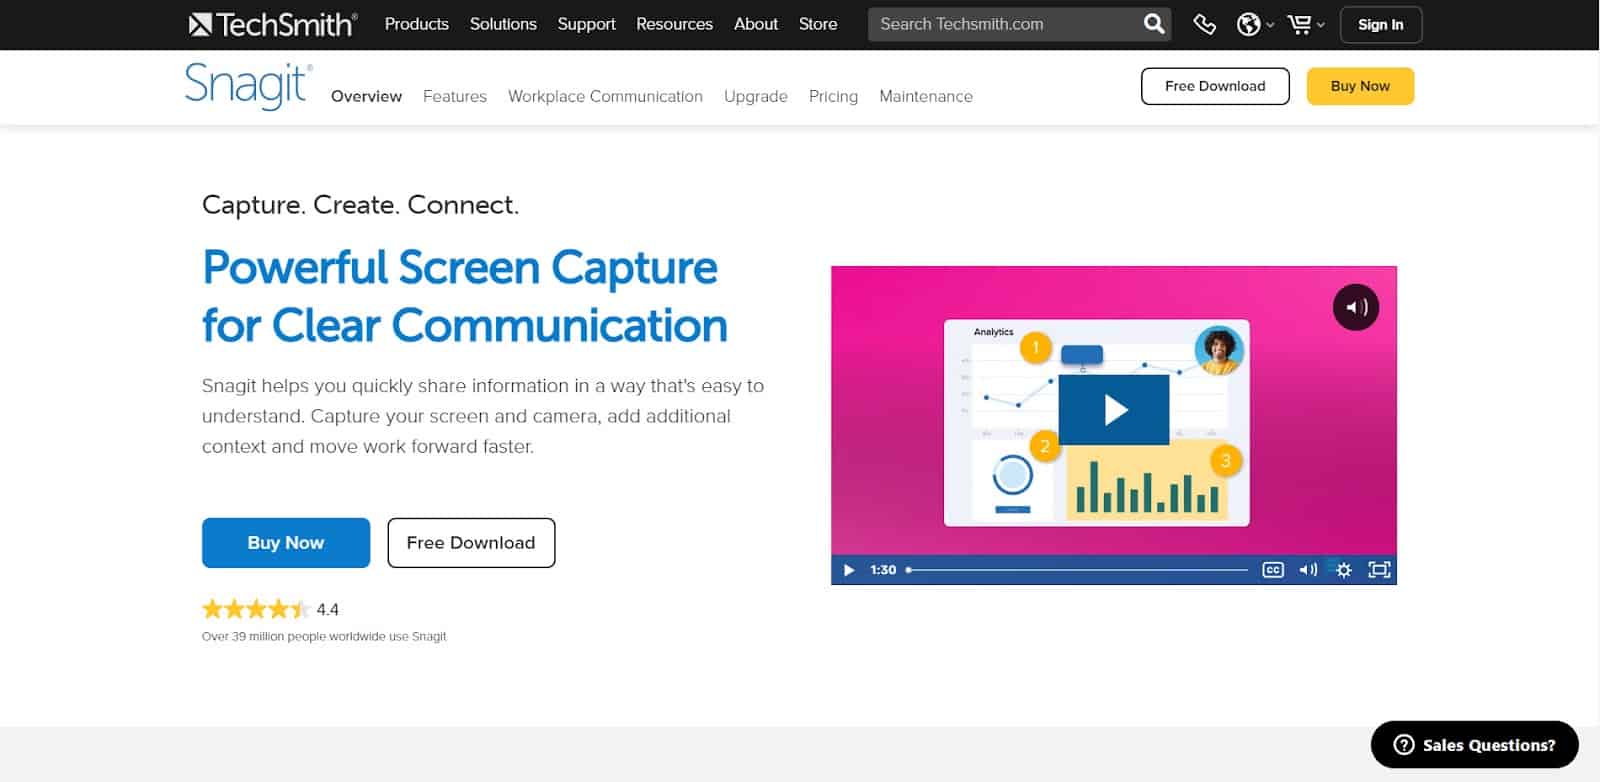The width and height of the screenshot is (1600, 782).
Task: Click the 'Capture. Create. Connect.' tagline
Action: 360,205
